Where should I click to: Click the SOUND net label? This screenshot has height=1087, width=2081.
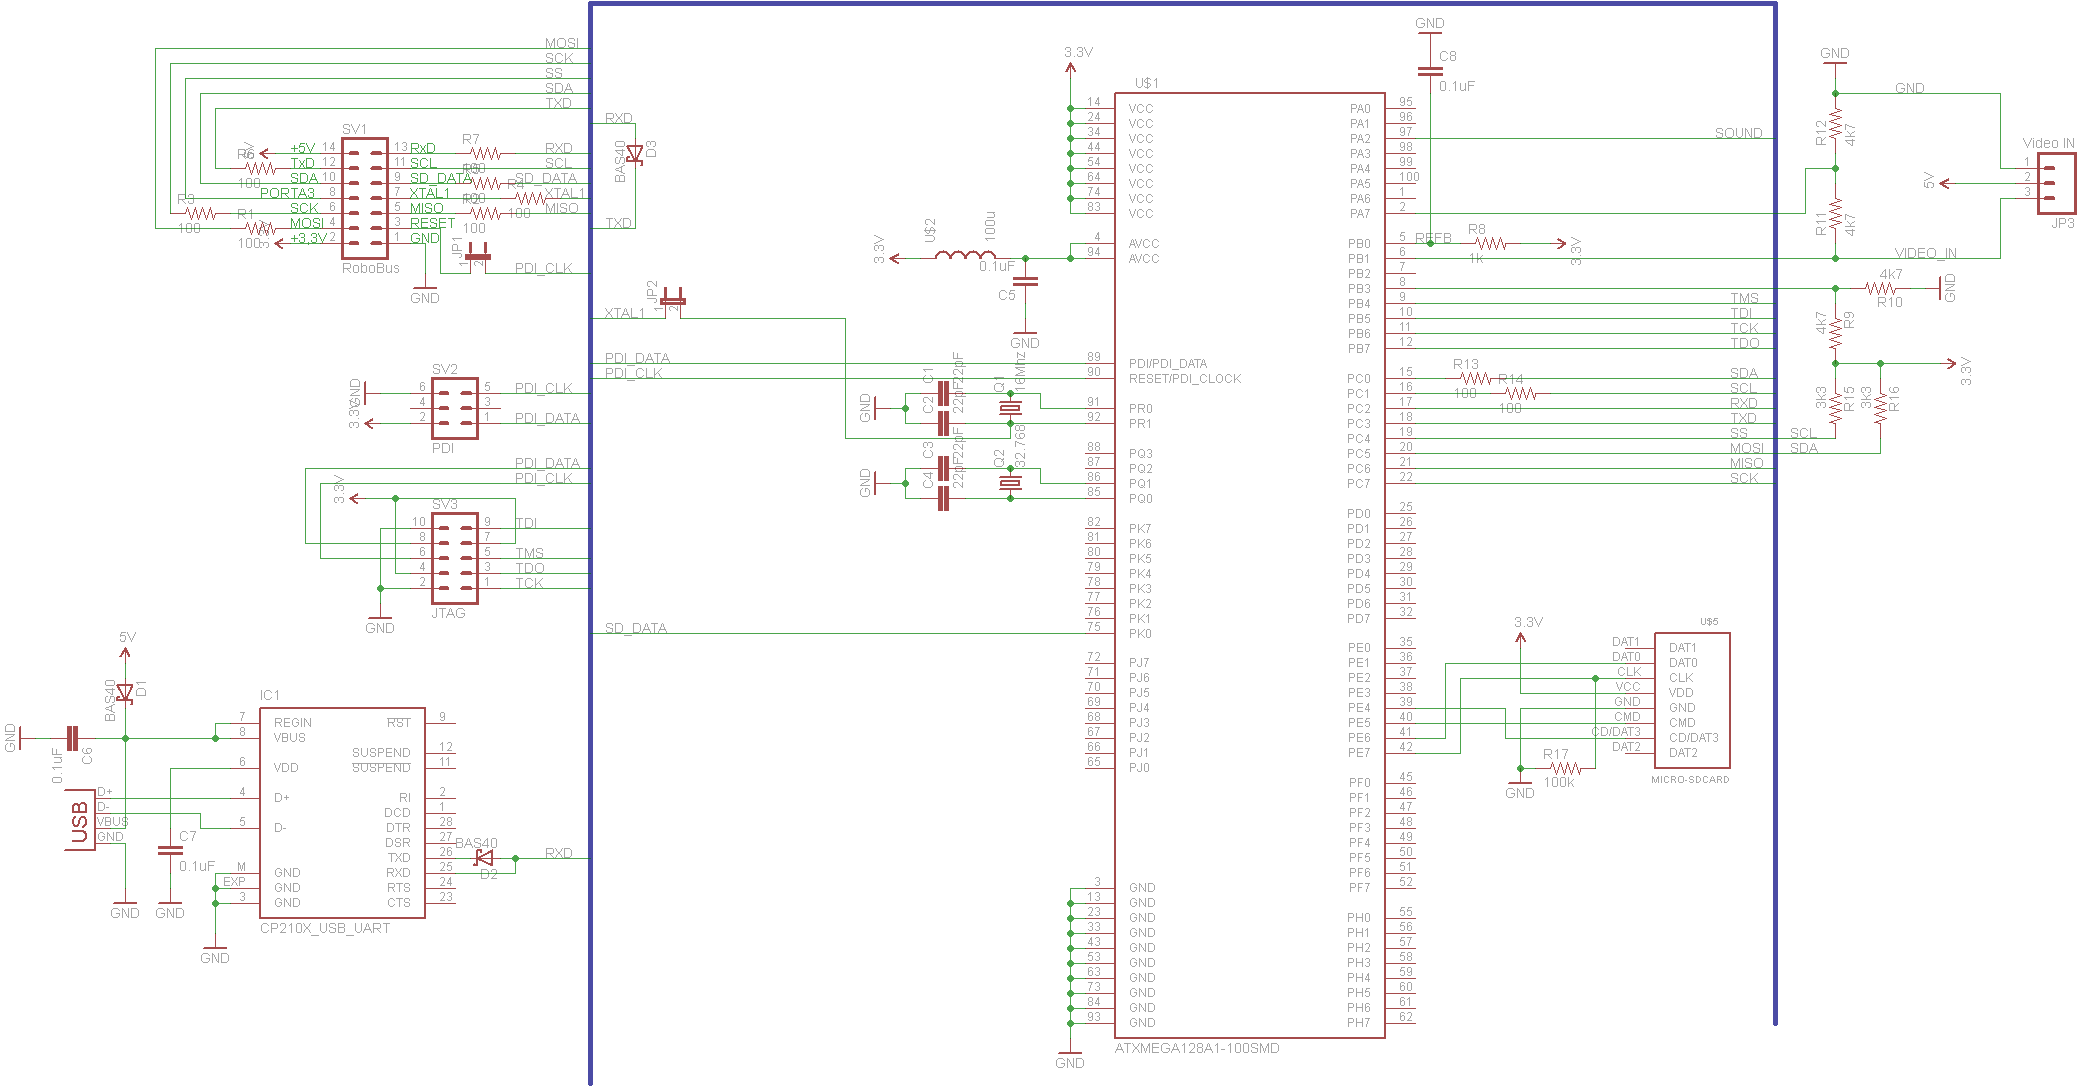1738,133
